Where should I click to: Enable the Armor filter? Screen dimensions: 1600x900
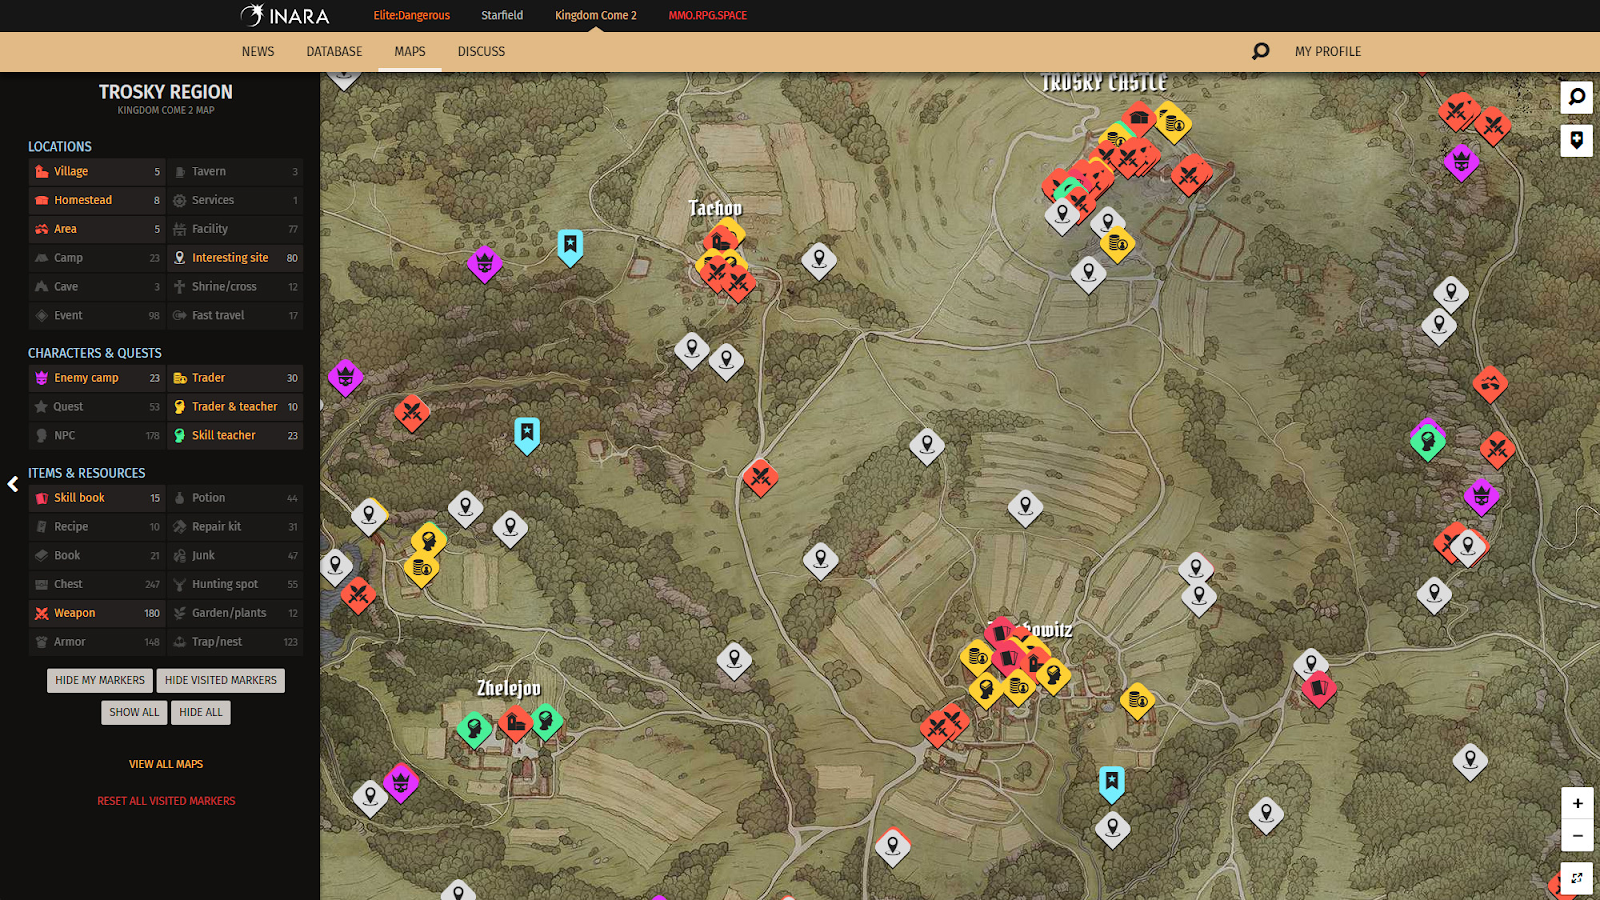pos(97,642)
